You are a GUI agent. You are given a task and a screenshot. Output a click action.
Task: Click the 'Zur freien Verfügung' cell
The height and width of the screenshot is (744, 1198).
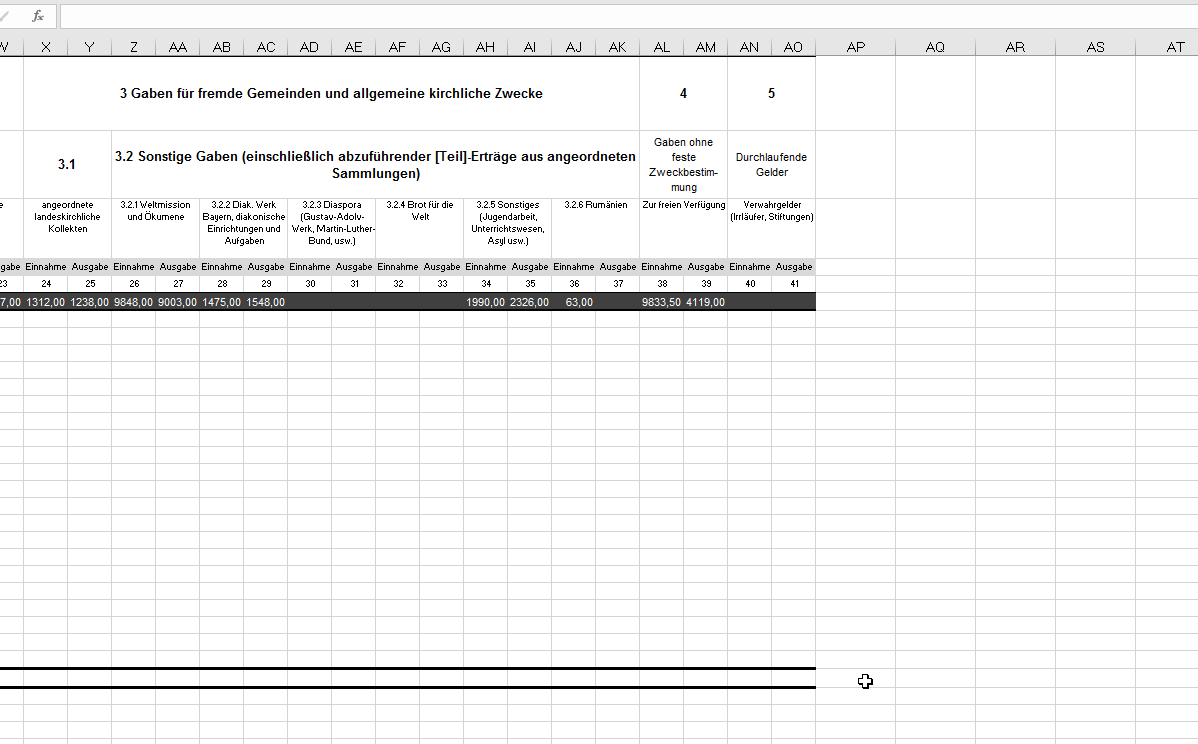point(683,227)
